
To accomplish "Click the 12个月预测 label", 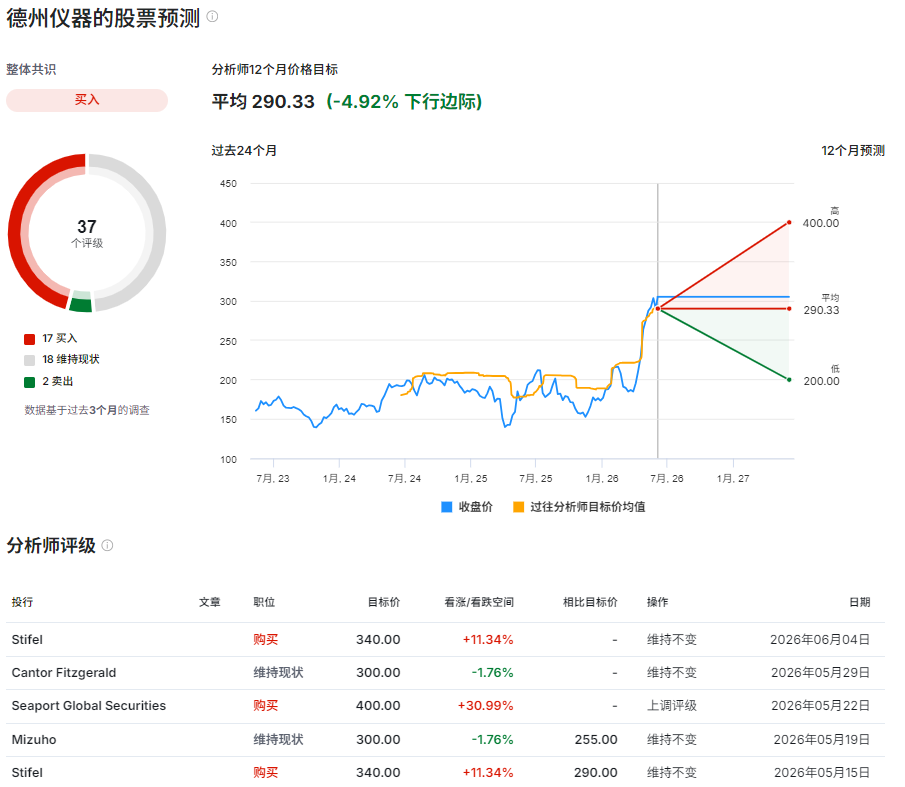I will [853, 151].
